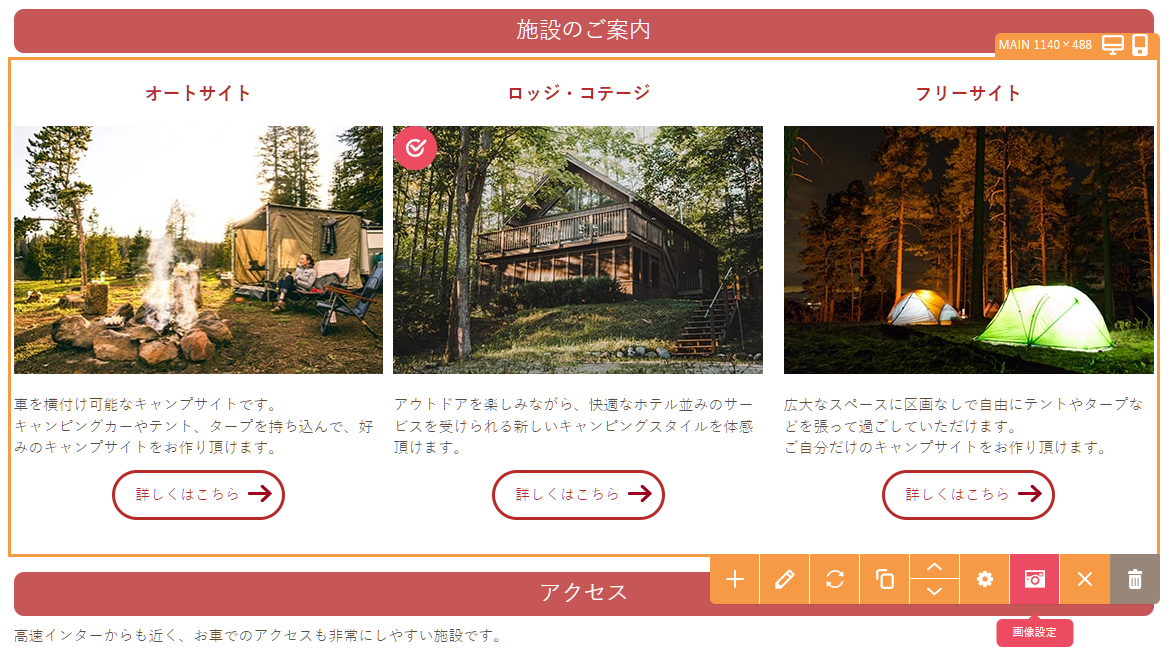Switch to desktop monitor preview icon
Screen dimensions: 1176x652
coord(1113,45)
